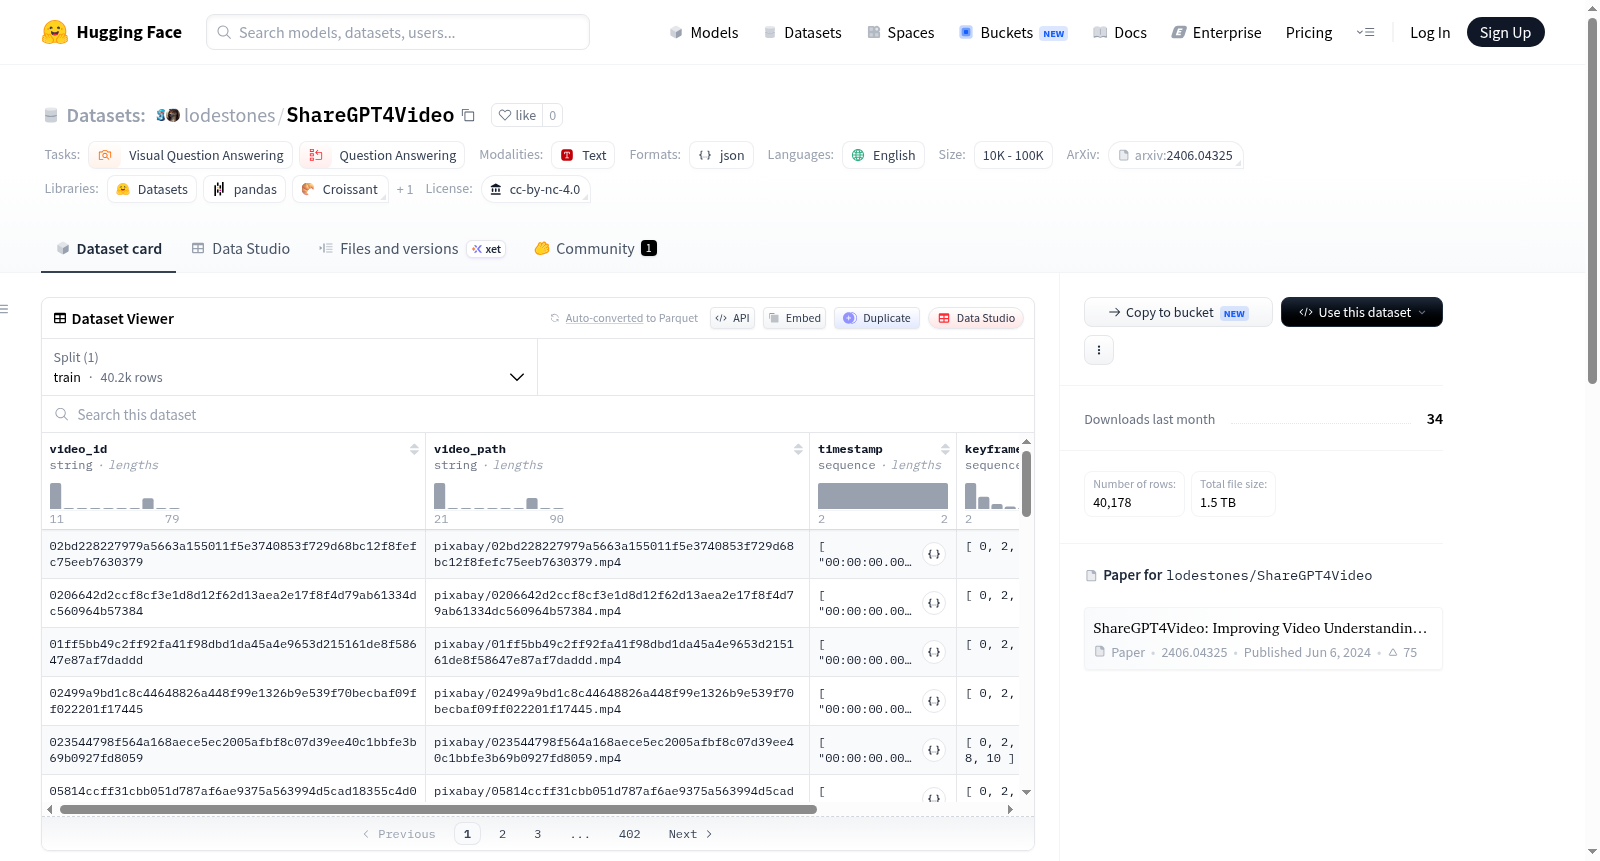Open the Datasets page
The image size is (1600, 861).
coord(802,32)
